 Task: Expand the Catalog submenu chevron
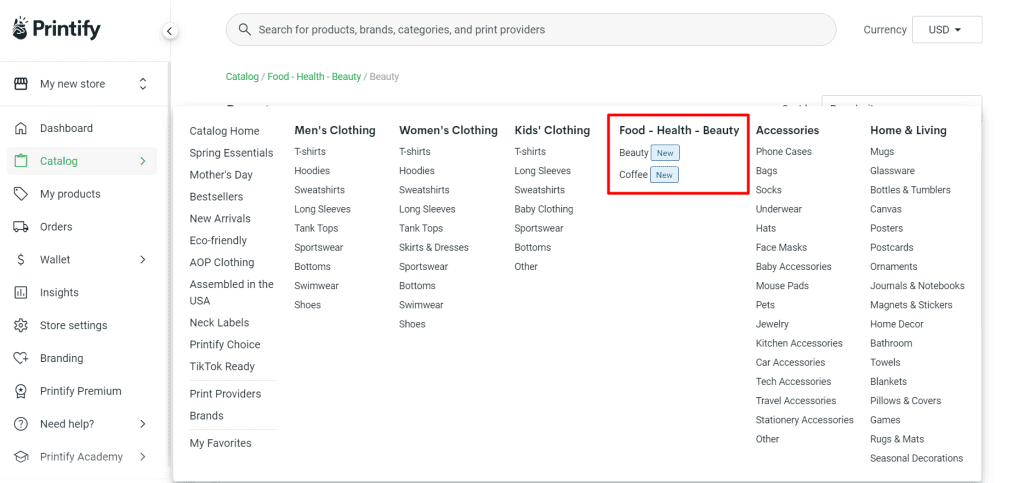143,161
